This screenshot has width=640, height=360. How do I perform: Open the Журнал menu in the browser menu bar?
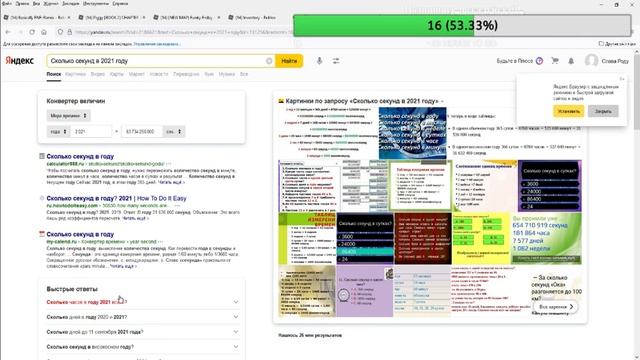[51, 4]
